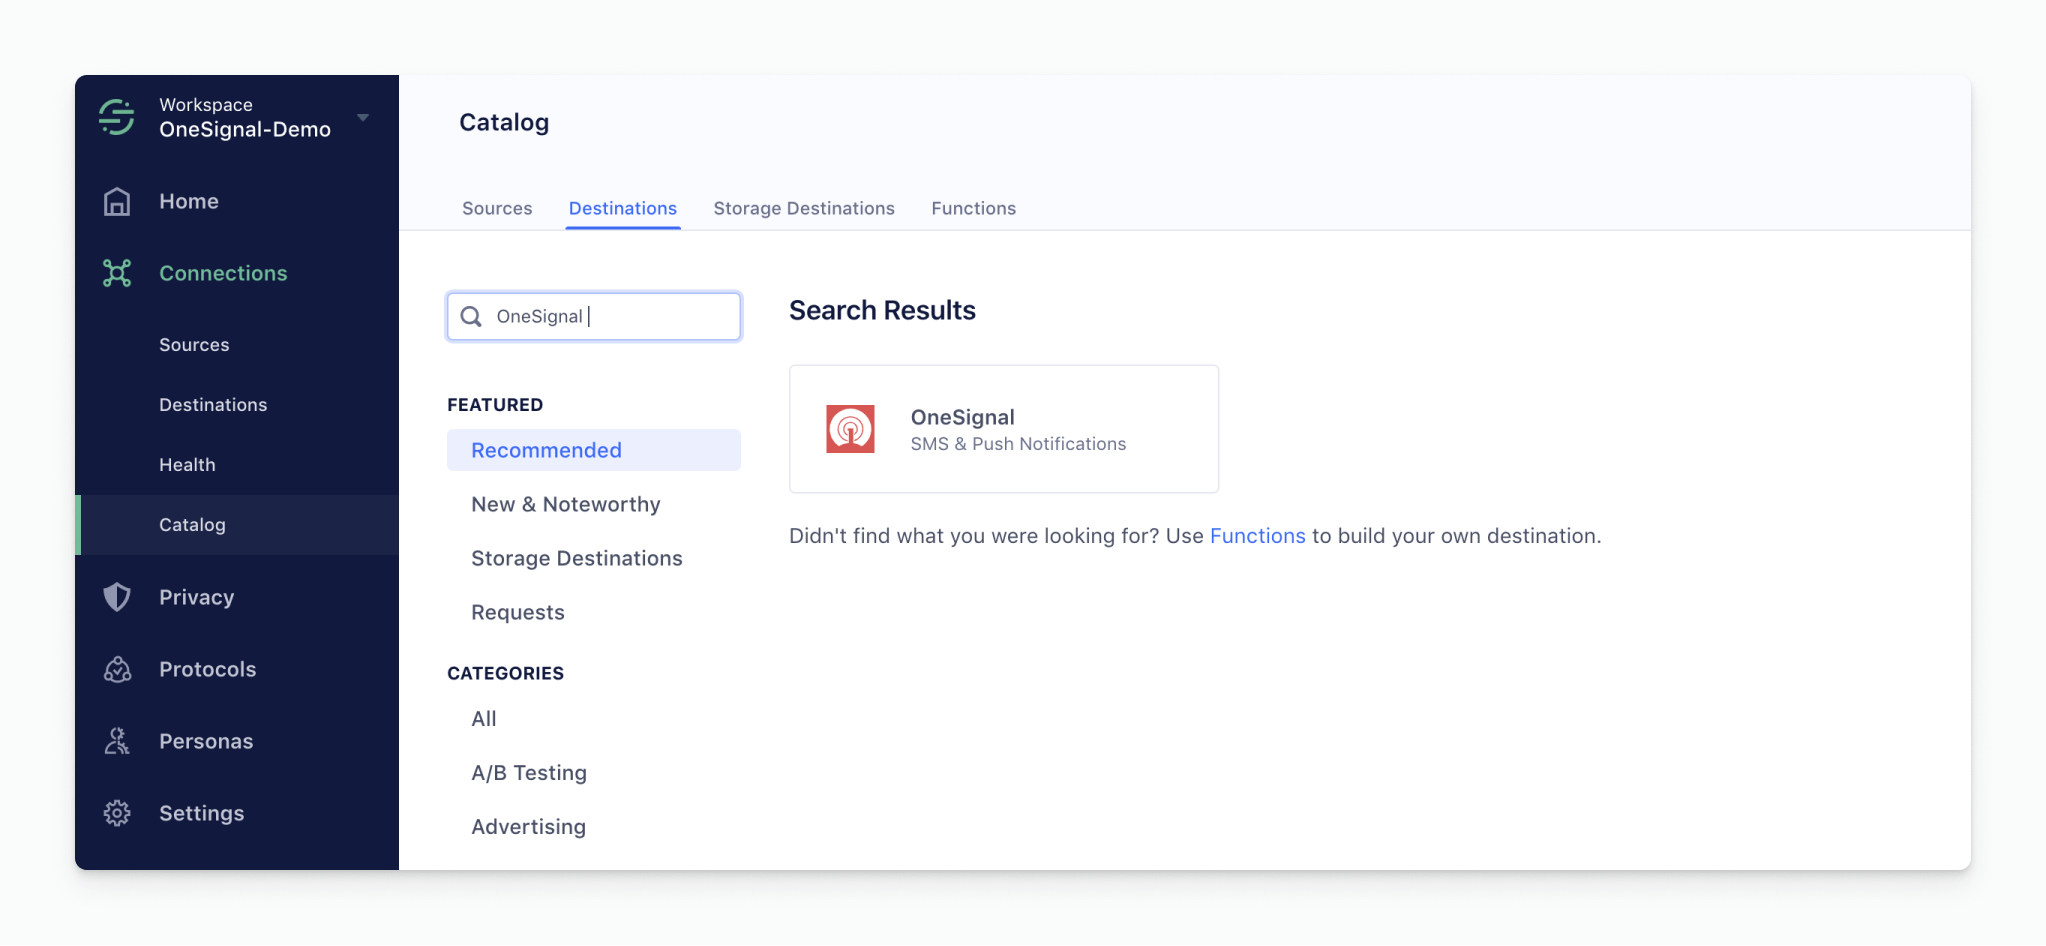2046x946 pixels.
Task: Focus the OneSignal search field
Action: tap(594, 316)
